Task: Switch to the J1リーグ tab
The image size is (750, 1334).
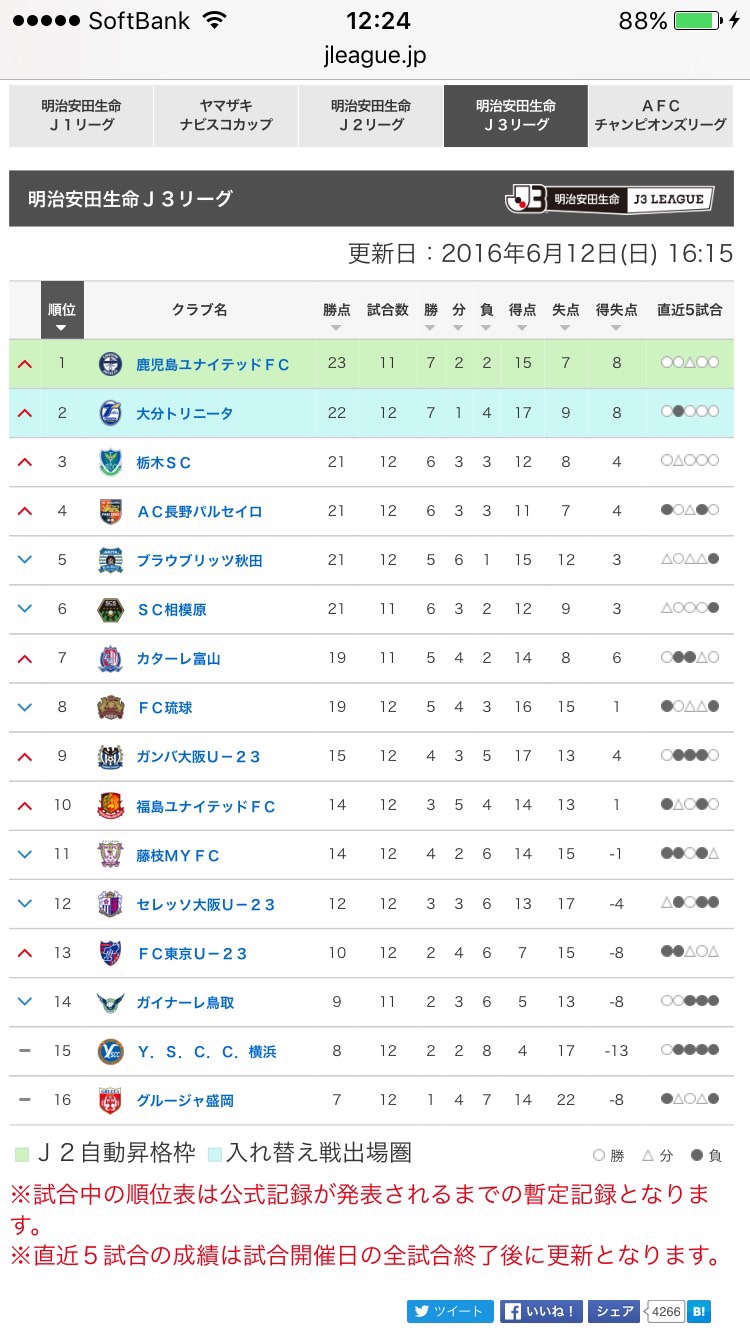Action: pos(80,115)
